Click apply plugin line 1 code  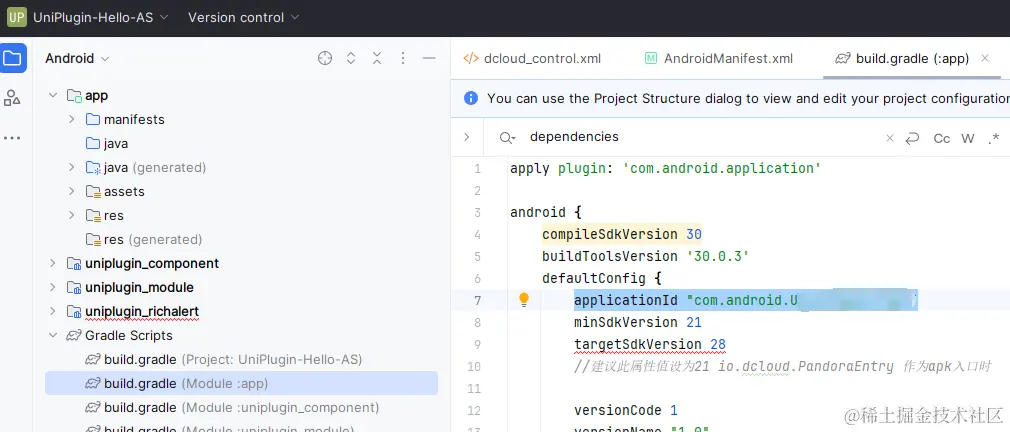click(665, 169)
